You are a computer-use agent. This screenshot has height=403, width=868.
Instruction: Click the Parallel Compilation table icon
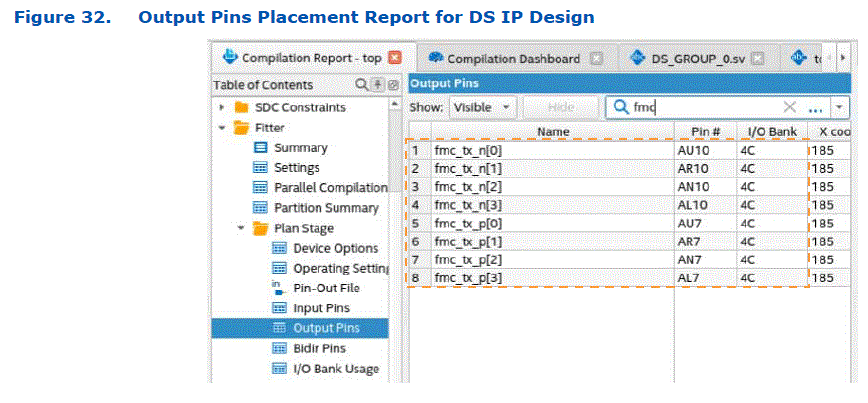[261, 188]
